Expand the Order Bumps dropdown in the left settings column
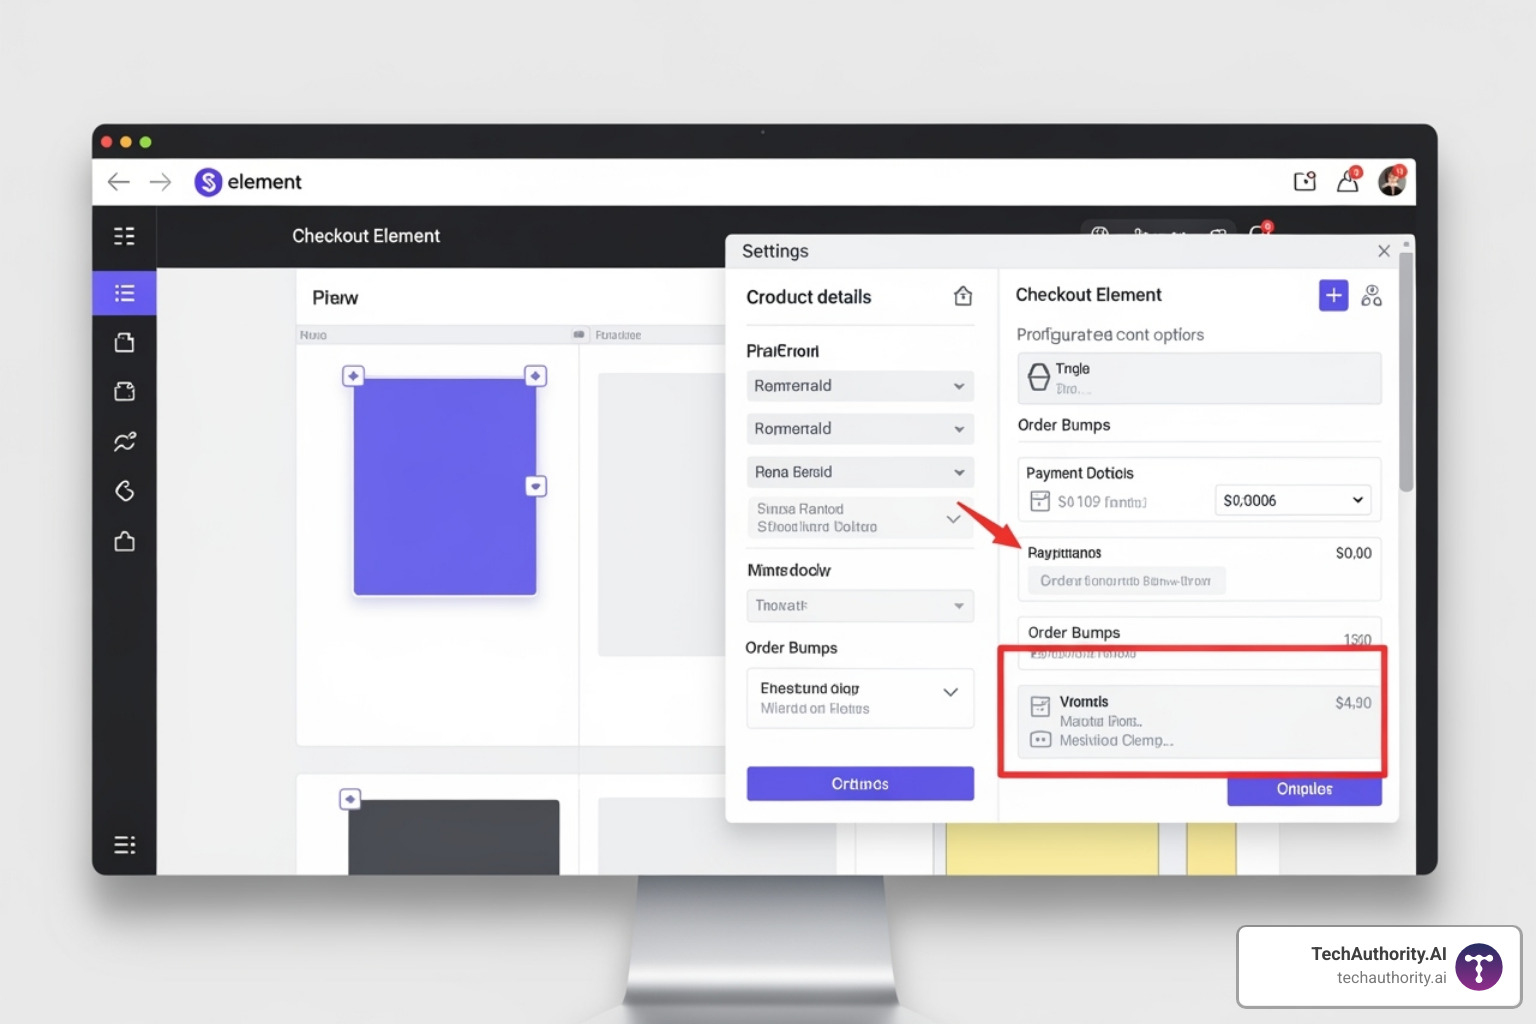This screenshot has height=1024, width=1536. (x=859, y=697)
